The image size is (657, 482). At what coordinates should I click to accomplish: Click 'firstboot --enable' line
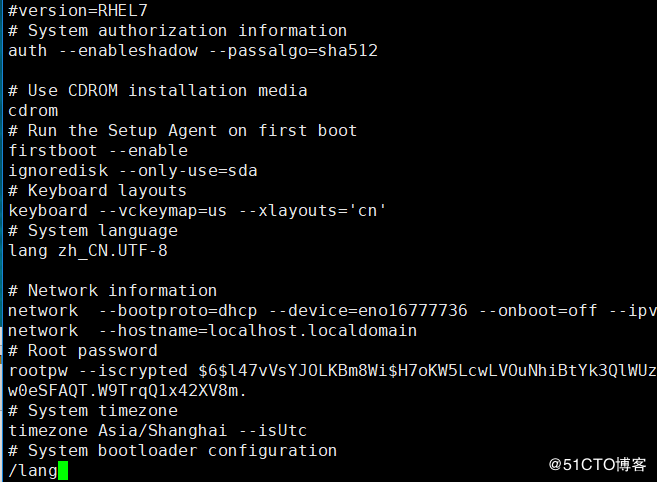(x=98, y=150)
